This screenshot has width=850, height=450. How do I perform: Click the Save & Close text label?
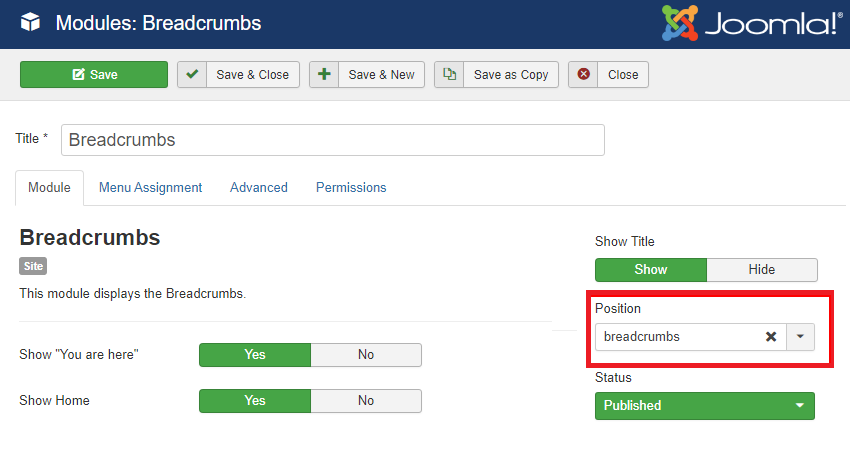coord(253,75)
